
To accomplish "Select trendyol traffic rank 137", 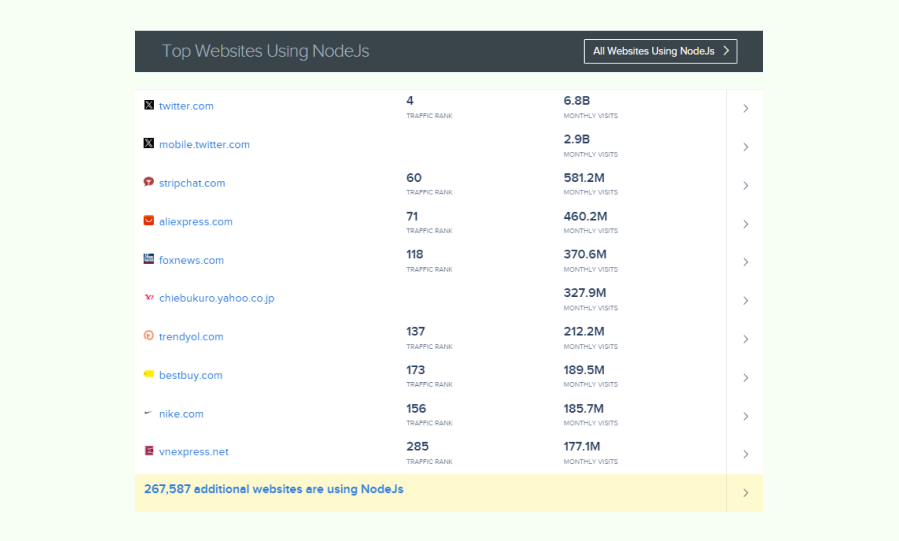I will pos(416,331).
